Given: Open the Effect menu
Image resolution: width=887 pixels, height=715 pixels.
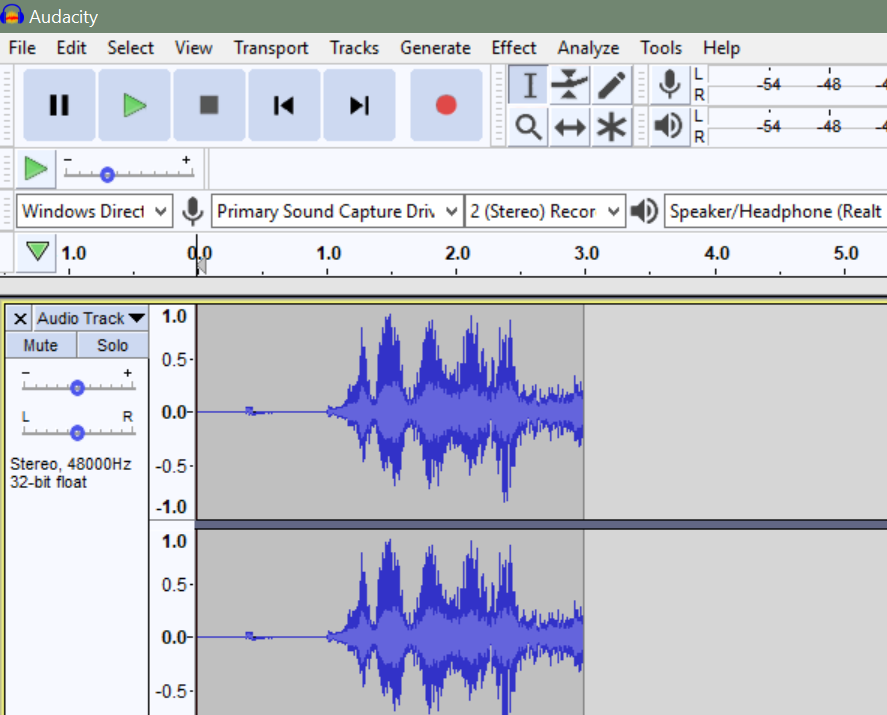Looking at the screenshot, I should [513, 47].
